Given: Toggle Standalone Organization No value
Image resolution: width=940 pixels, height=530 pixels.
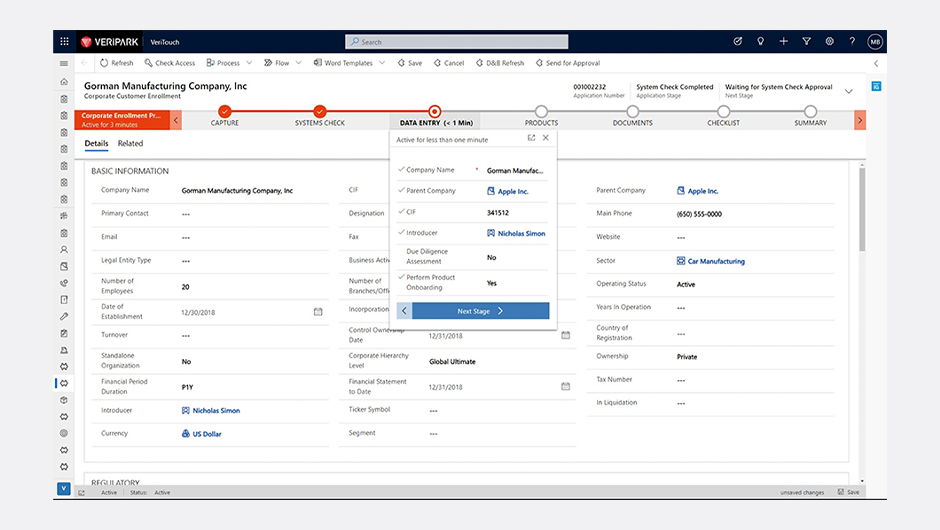Looking at the screenshot, I should point(186,362).
